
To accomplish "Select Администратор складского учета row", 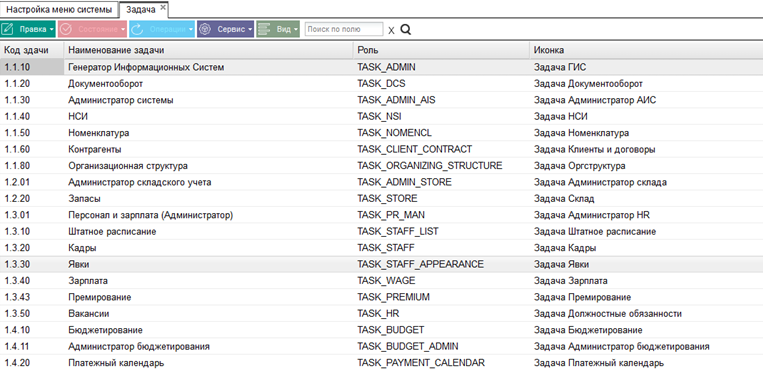I will point(382,182).
